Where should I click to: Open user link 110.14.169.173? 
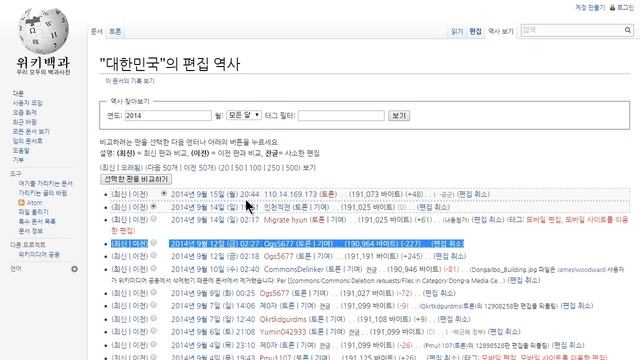tap(290, 194)
